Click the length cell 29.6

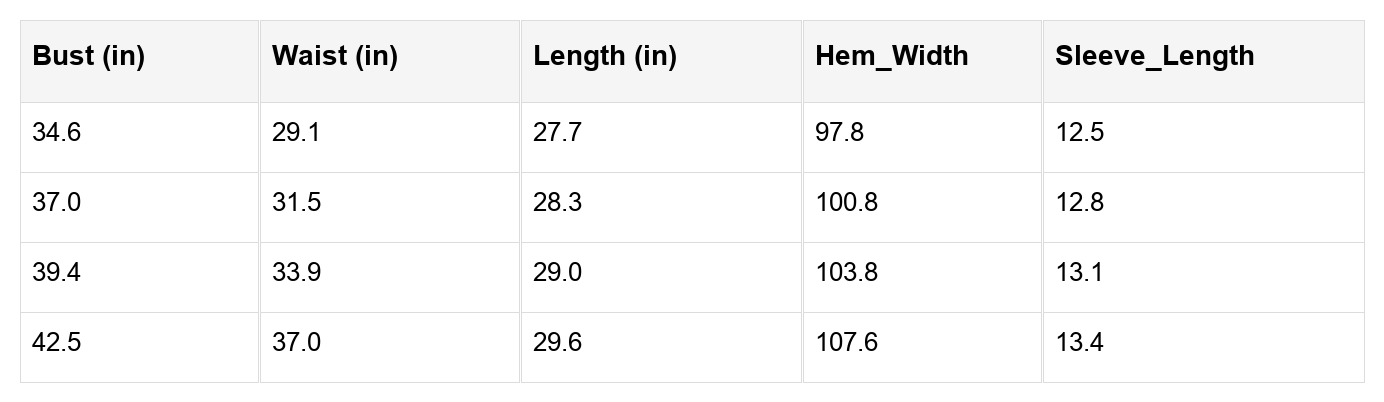557,343
